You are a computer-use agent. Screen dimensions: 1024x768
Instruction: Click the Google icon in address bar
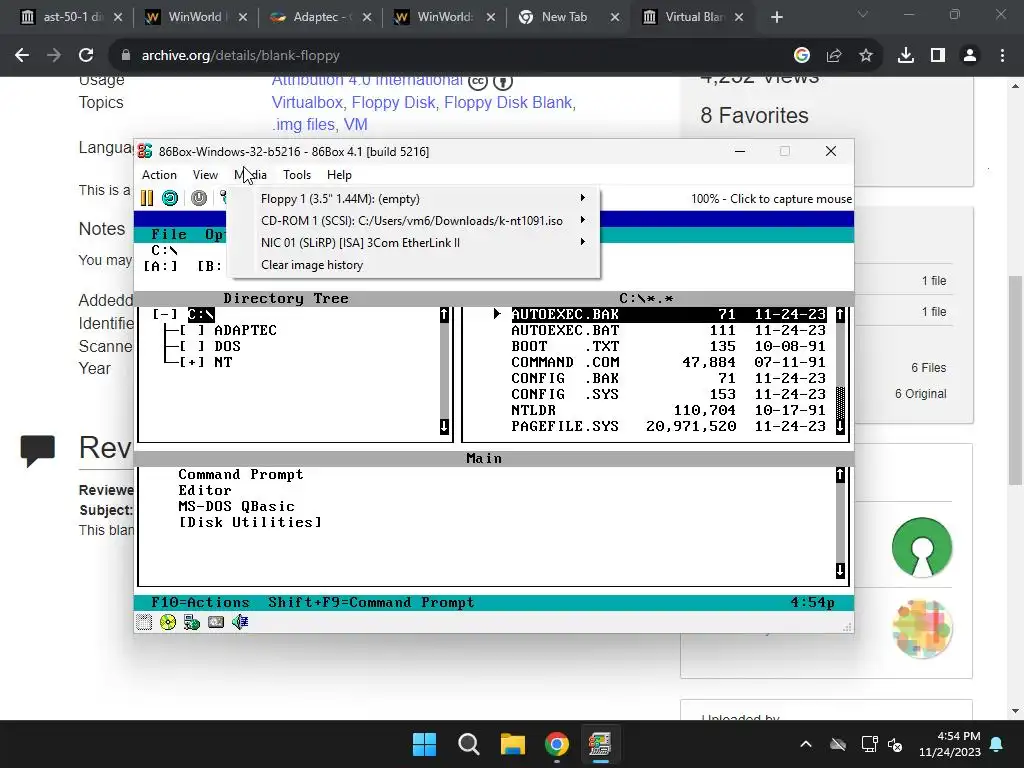coord(802,56)
